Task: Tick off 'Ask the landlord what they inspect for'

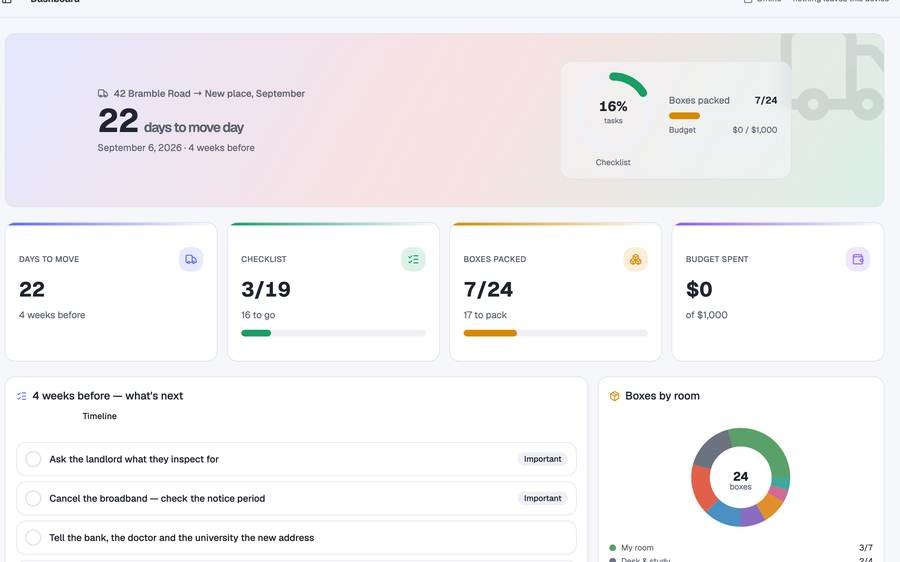Action: pos(33,459)
